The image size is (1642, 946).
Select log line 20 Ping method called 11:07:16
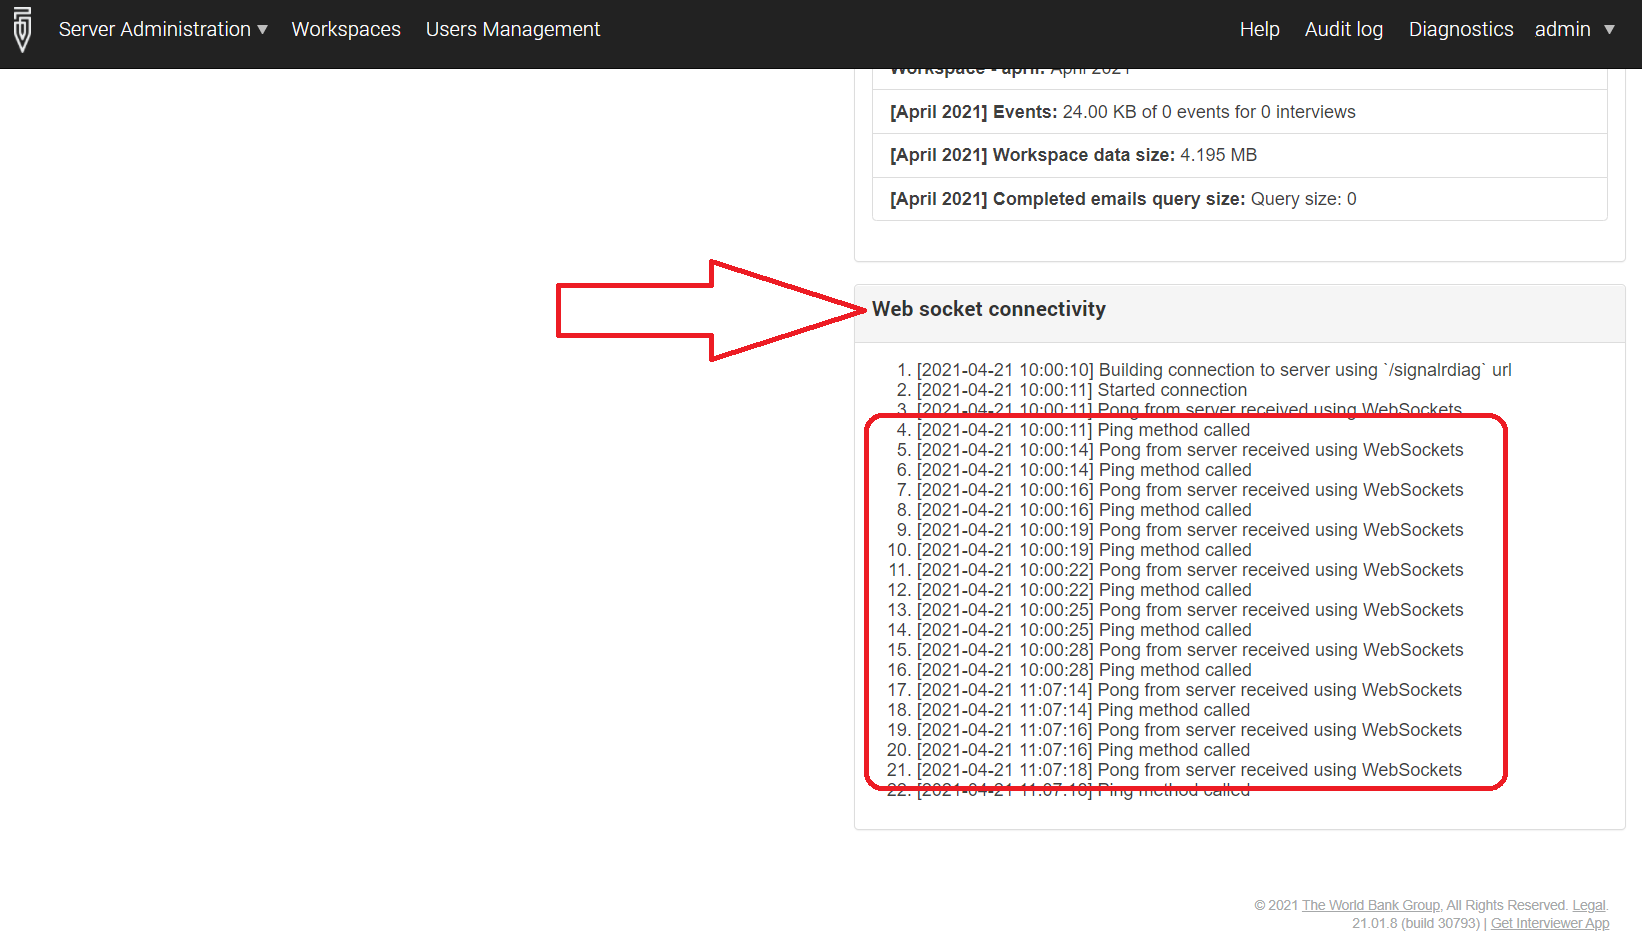(1083, 750)
